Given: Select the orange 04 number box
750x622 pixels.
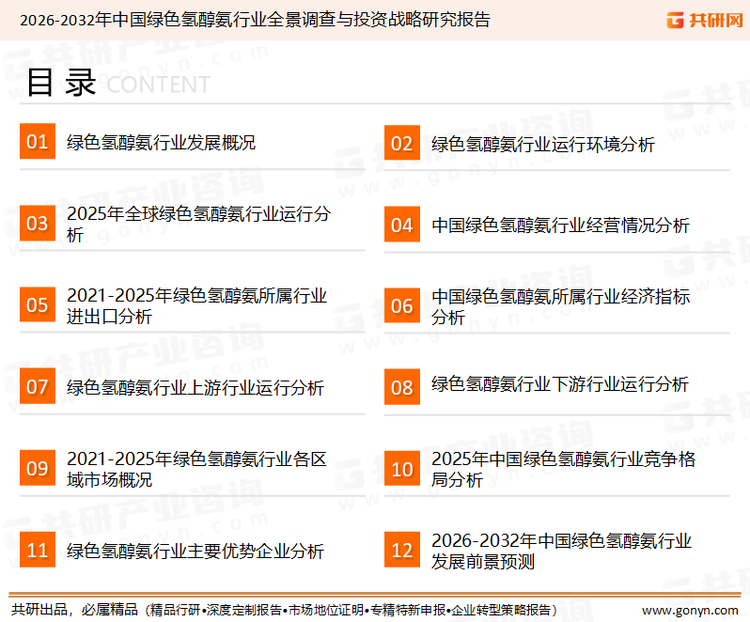Looking at the screenshot, I should [x=402, y=224].
